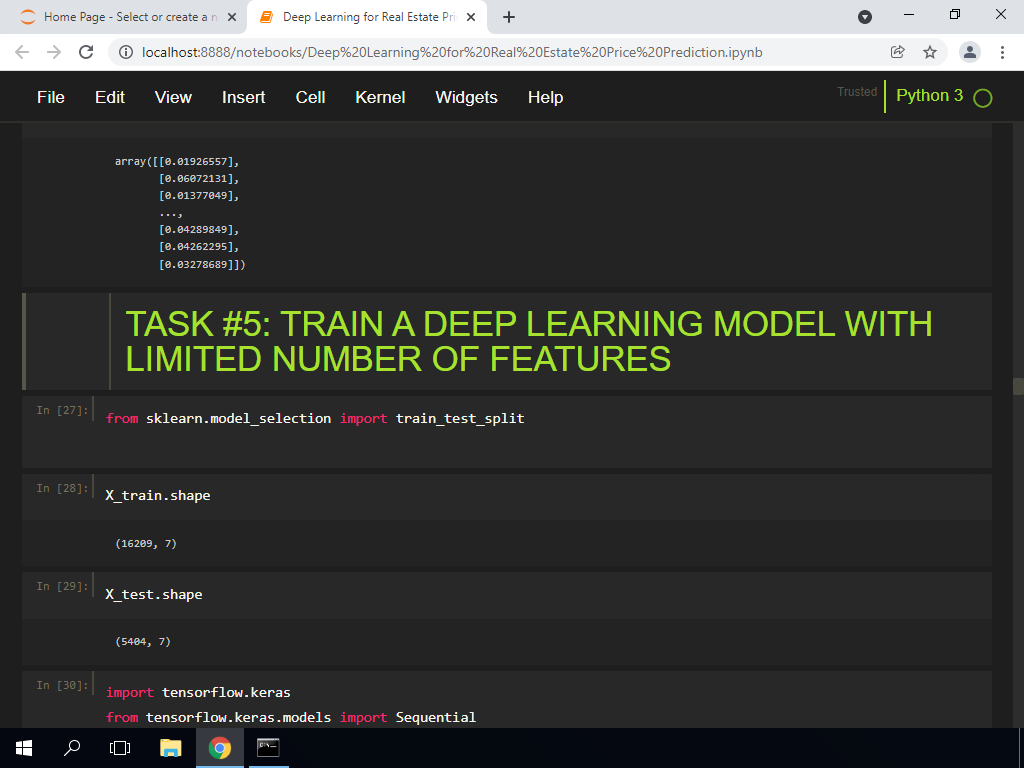Open Windows taskbar search
Image resolution: width=1024 pixels, height=768 pixels.
[72, 748]
